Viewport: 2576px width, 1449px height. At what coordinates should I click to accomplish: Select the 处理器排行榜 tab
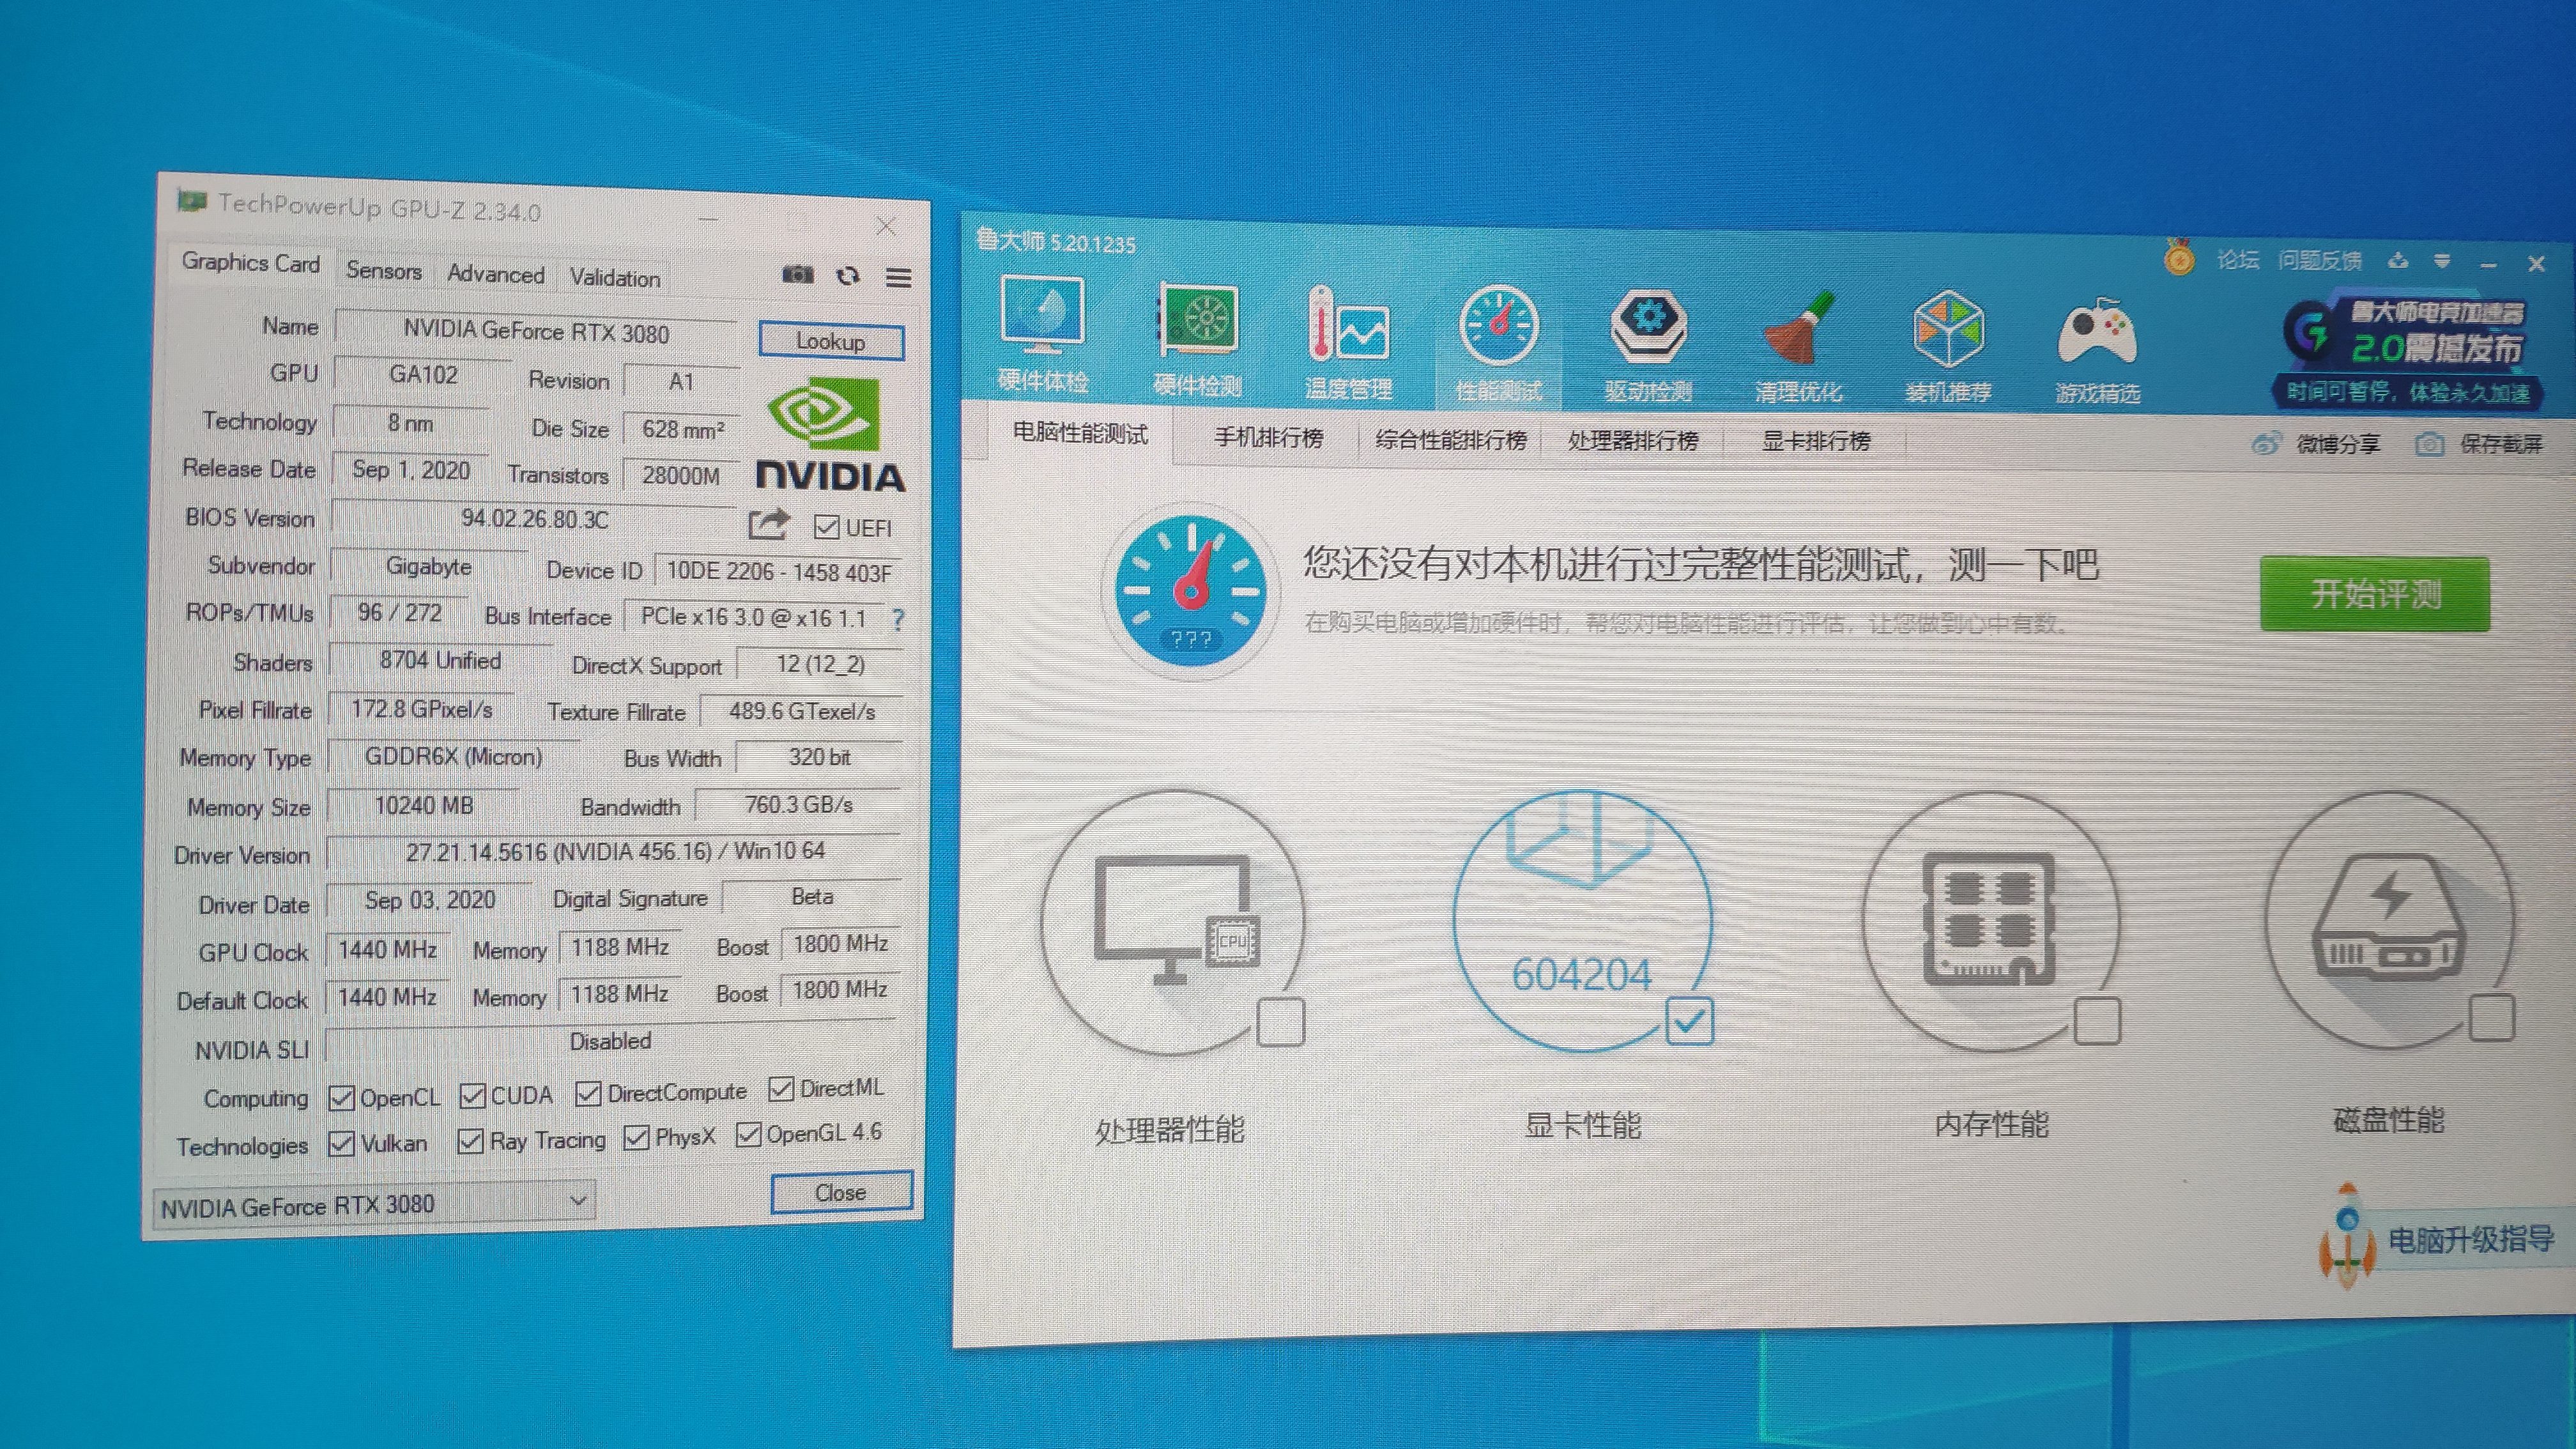[1633, 440]
